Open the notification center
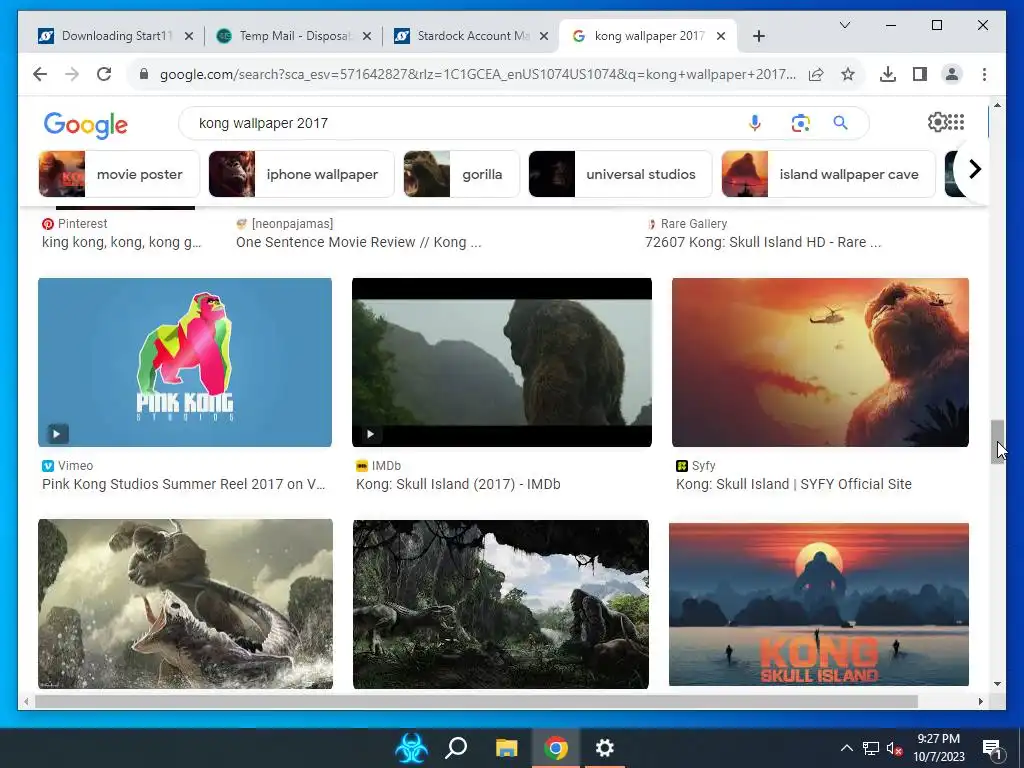Image resolution: width=1024 pixels, height=768 pixels. coord(992,748)
